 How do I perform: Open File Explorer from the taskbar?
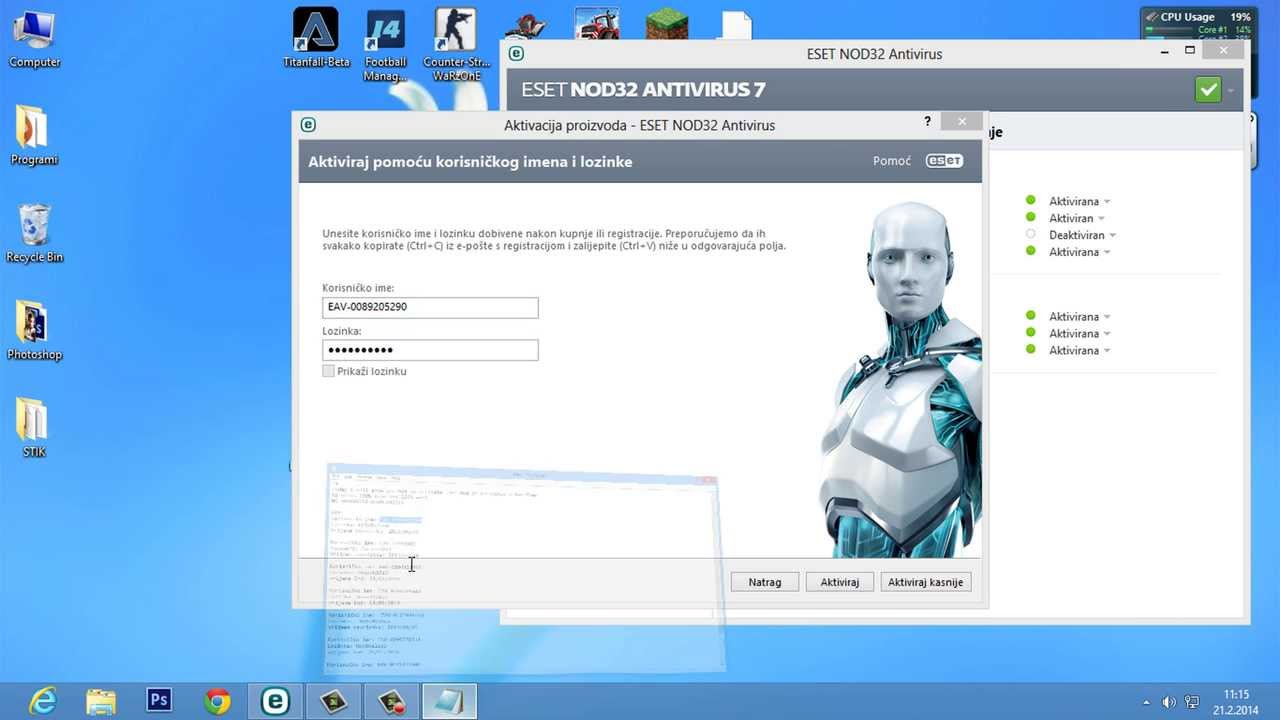click(x=101, y=701)
